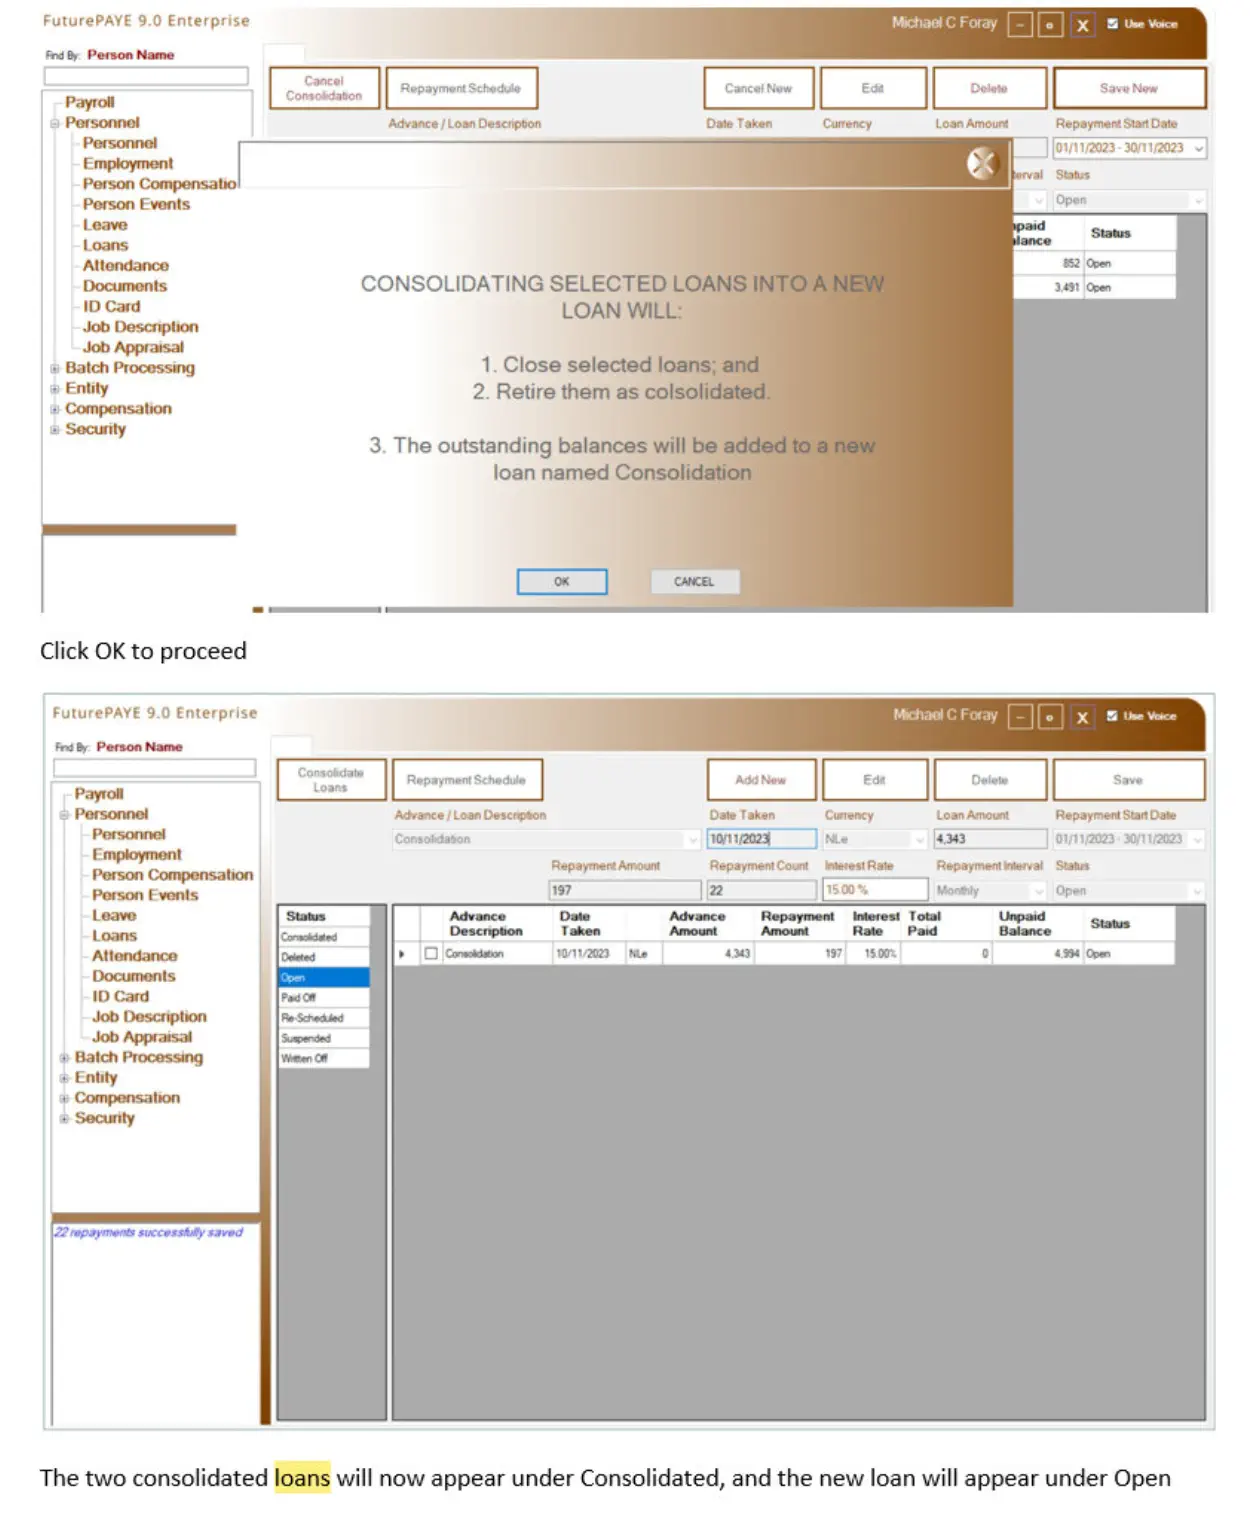Close the consolidation warning dialog with the X icon

click(982, 163)
